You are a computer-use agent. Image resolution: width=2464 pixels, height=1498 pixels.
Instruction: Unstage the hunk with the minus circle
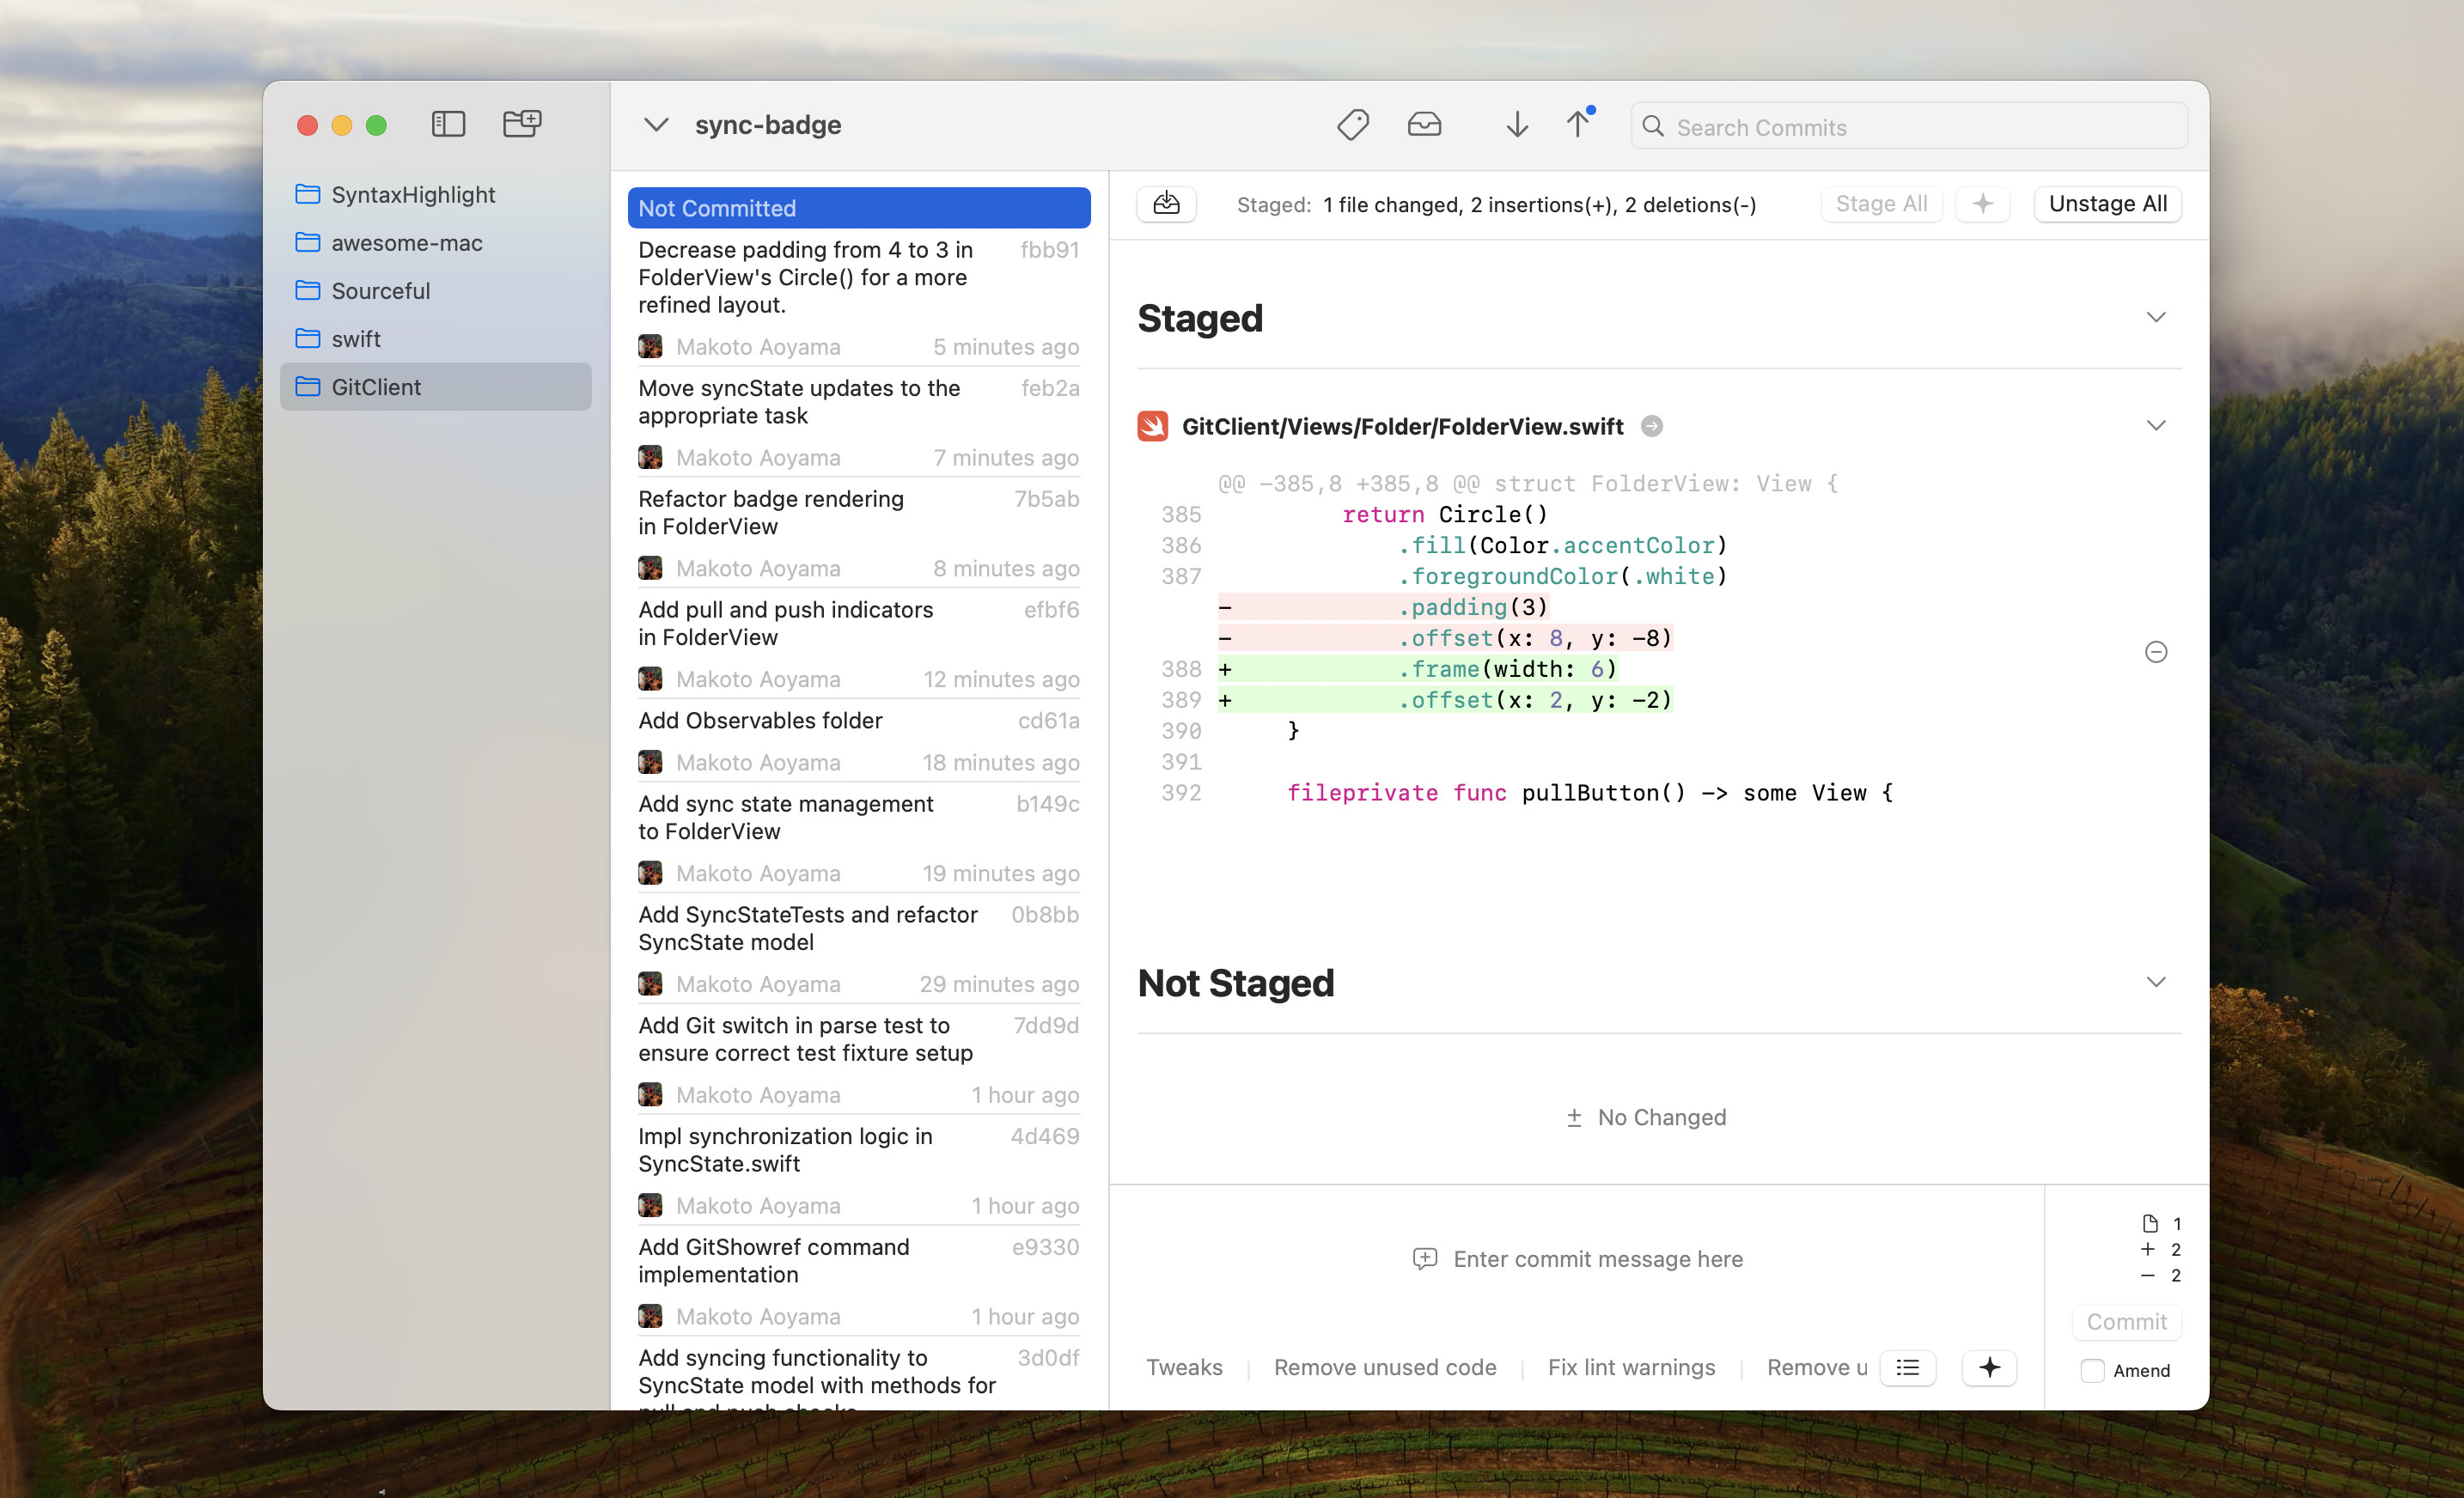pos(2156,653)
